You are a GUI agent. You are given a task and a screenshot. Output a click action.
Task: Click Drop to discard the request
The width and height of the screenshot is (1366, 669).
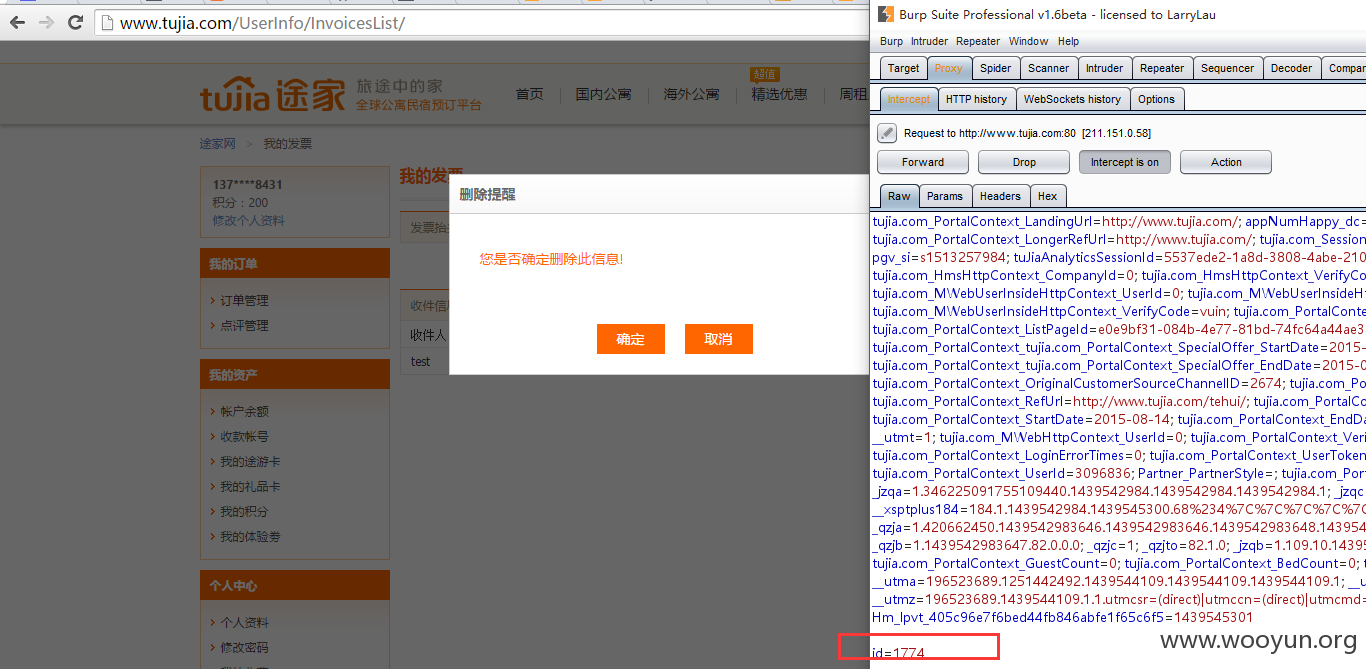tap(1024, 162)
